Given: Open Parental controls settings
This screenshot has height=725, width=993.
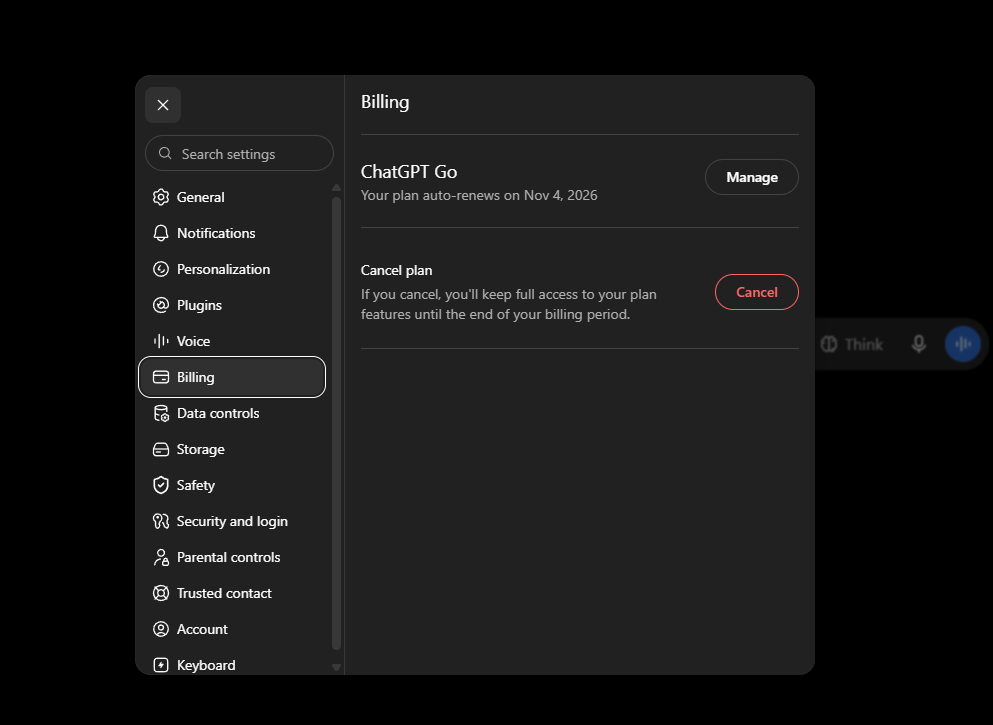Looking at the screenshot, I should click(x=232, y=557).
